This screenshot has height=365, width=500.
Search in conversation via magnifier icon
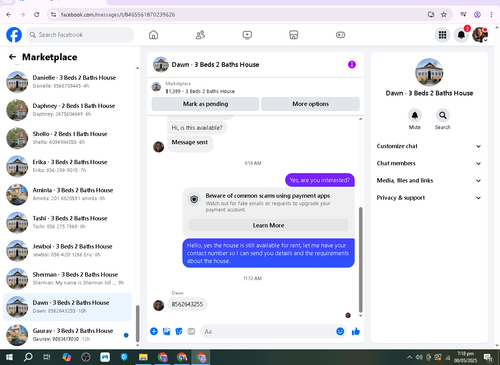[443, 115]
